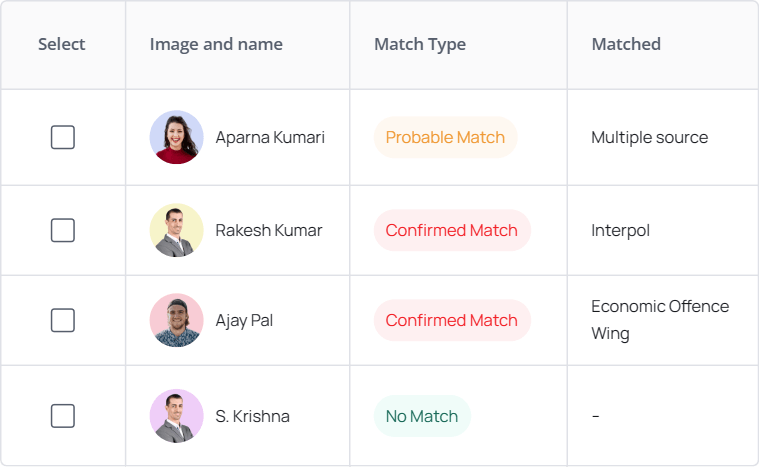Tick the checkbox for Aparna Kumari
Viewport: 759px width, 467px height.
pyautogui.click(x=63, y=137)
